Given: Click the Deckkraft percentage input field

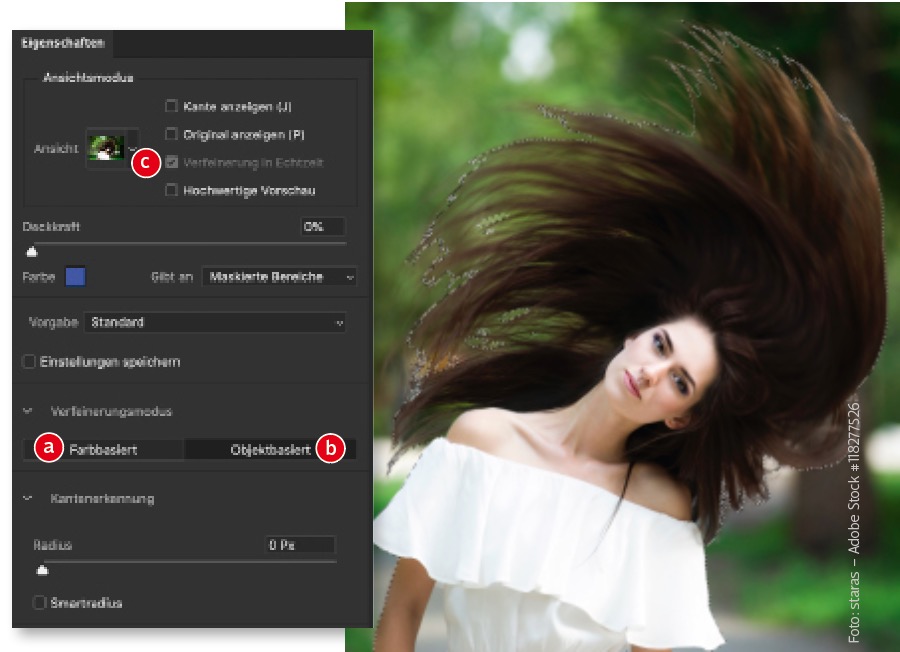Looking at the screenshot, I should pyautogui.click(x=321, y=227).
